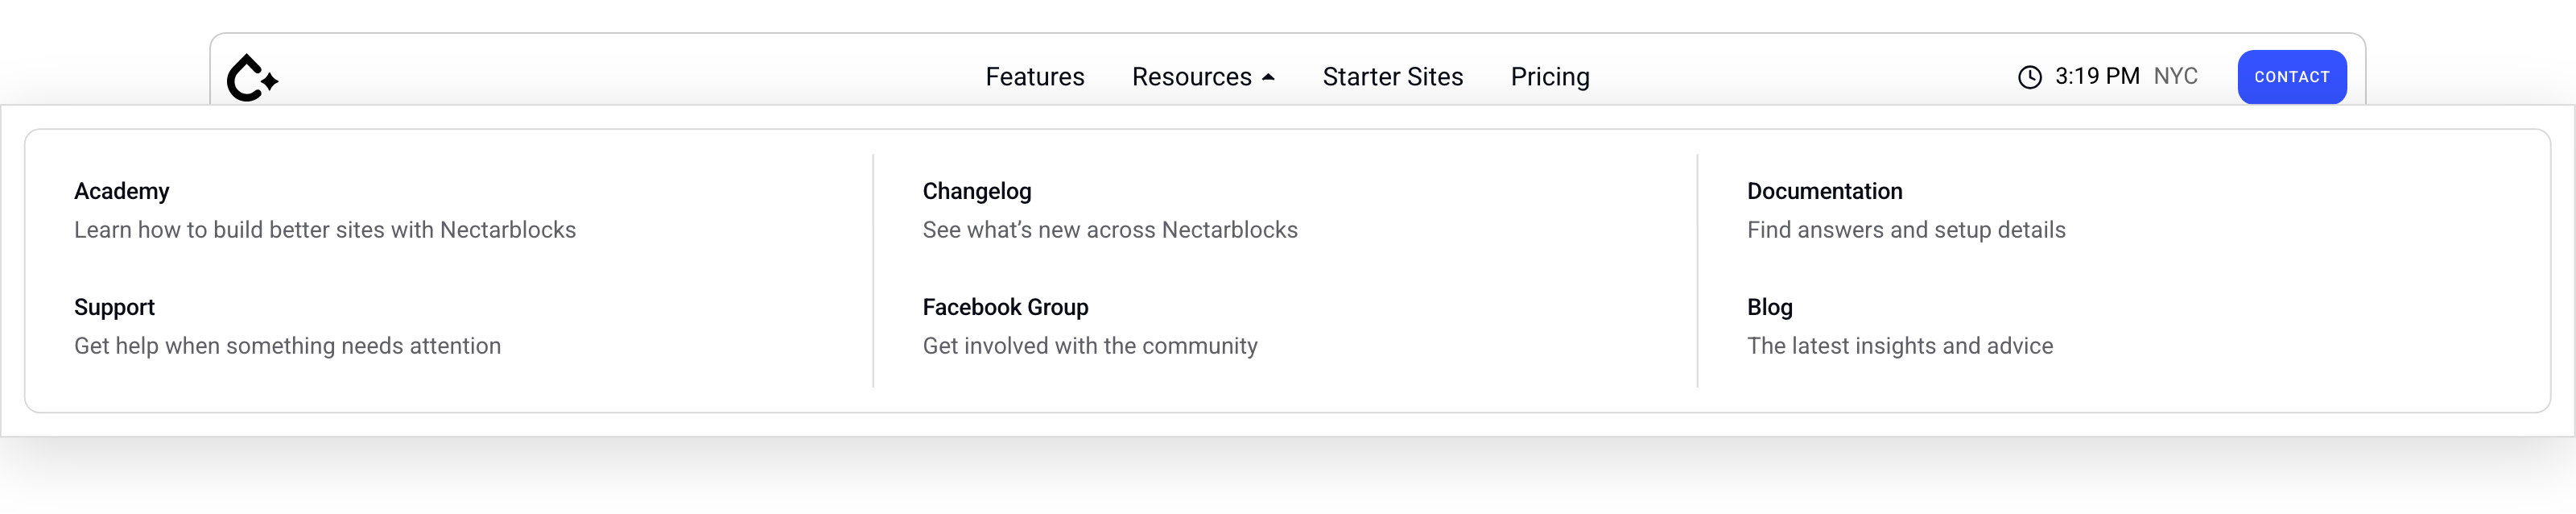Click 'Get involved with the community'
The height and width of the screenshot is (514, 2576).
pos(1090,346)
